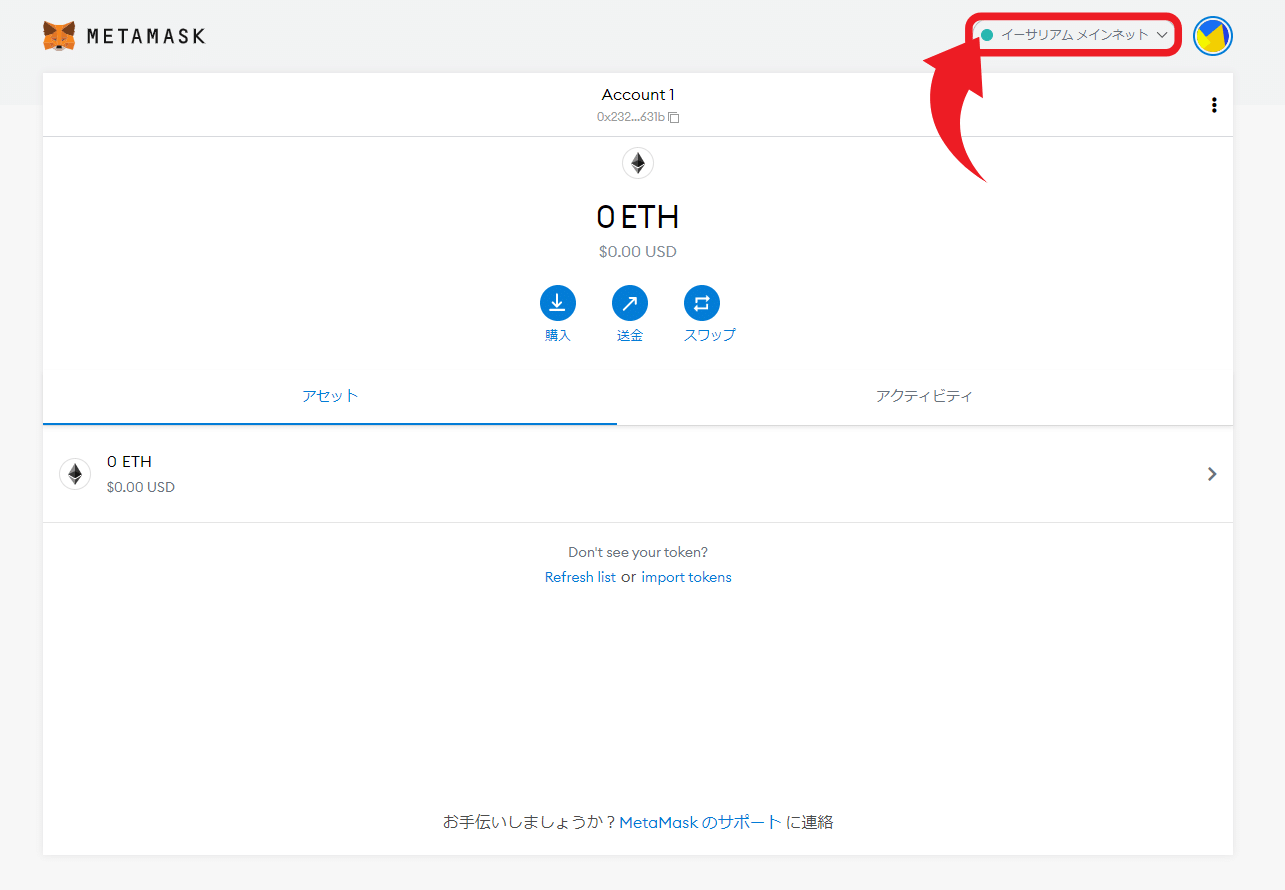Click the 送金 label

pyautogui.click(x=630, y=336)
